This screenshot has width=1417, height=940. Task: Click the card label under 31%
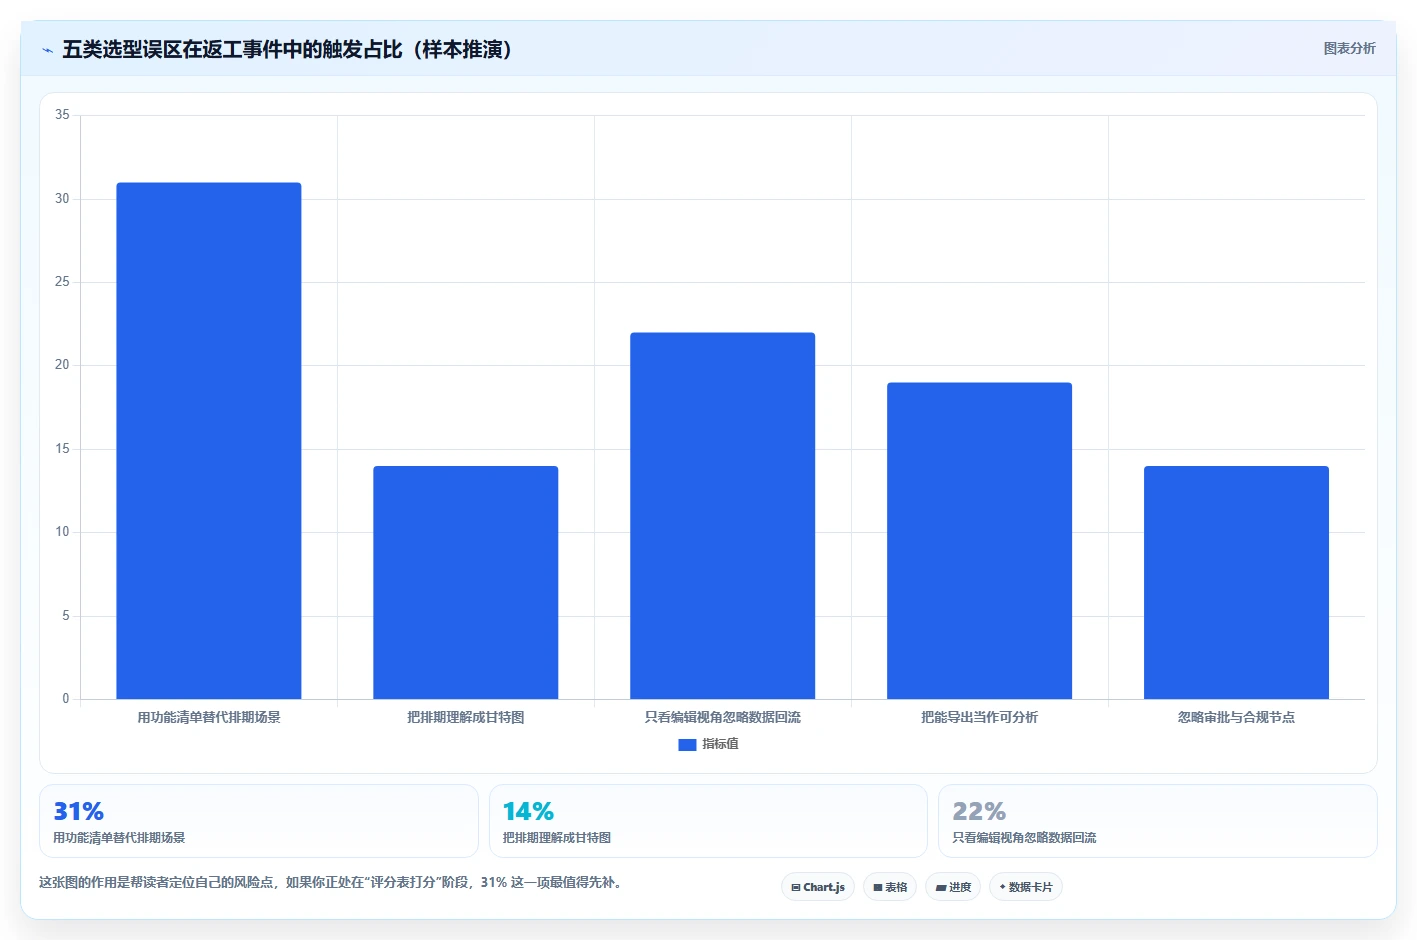(119, 838)
